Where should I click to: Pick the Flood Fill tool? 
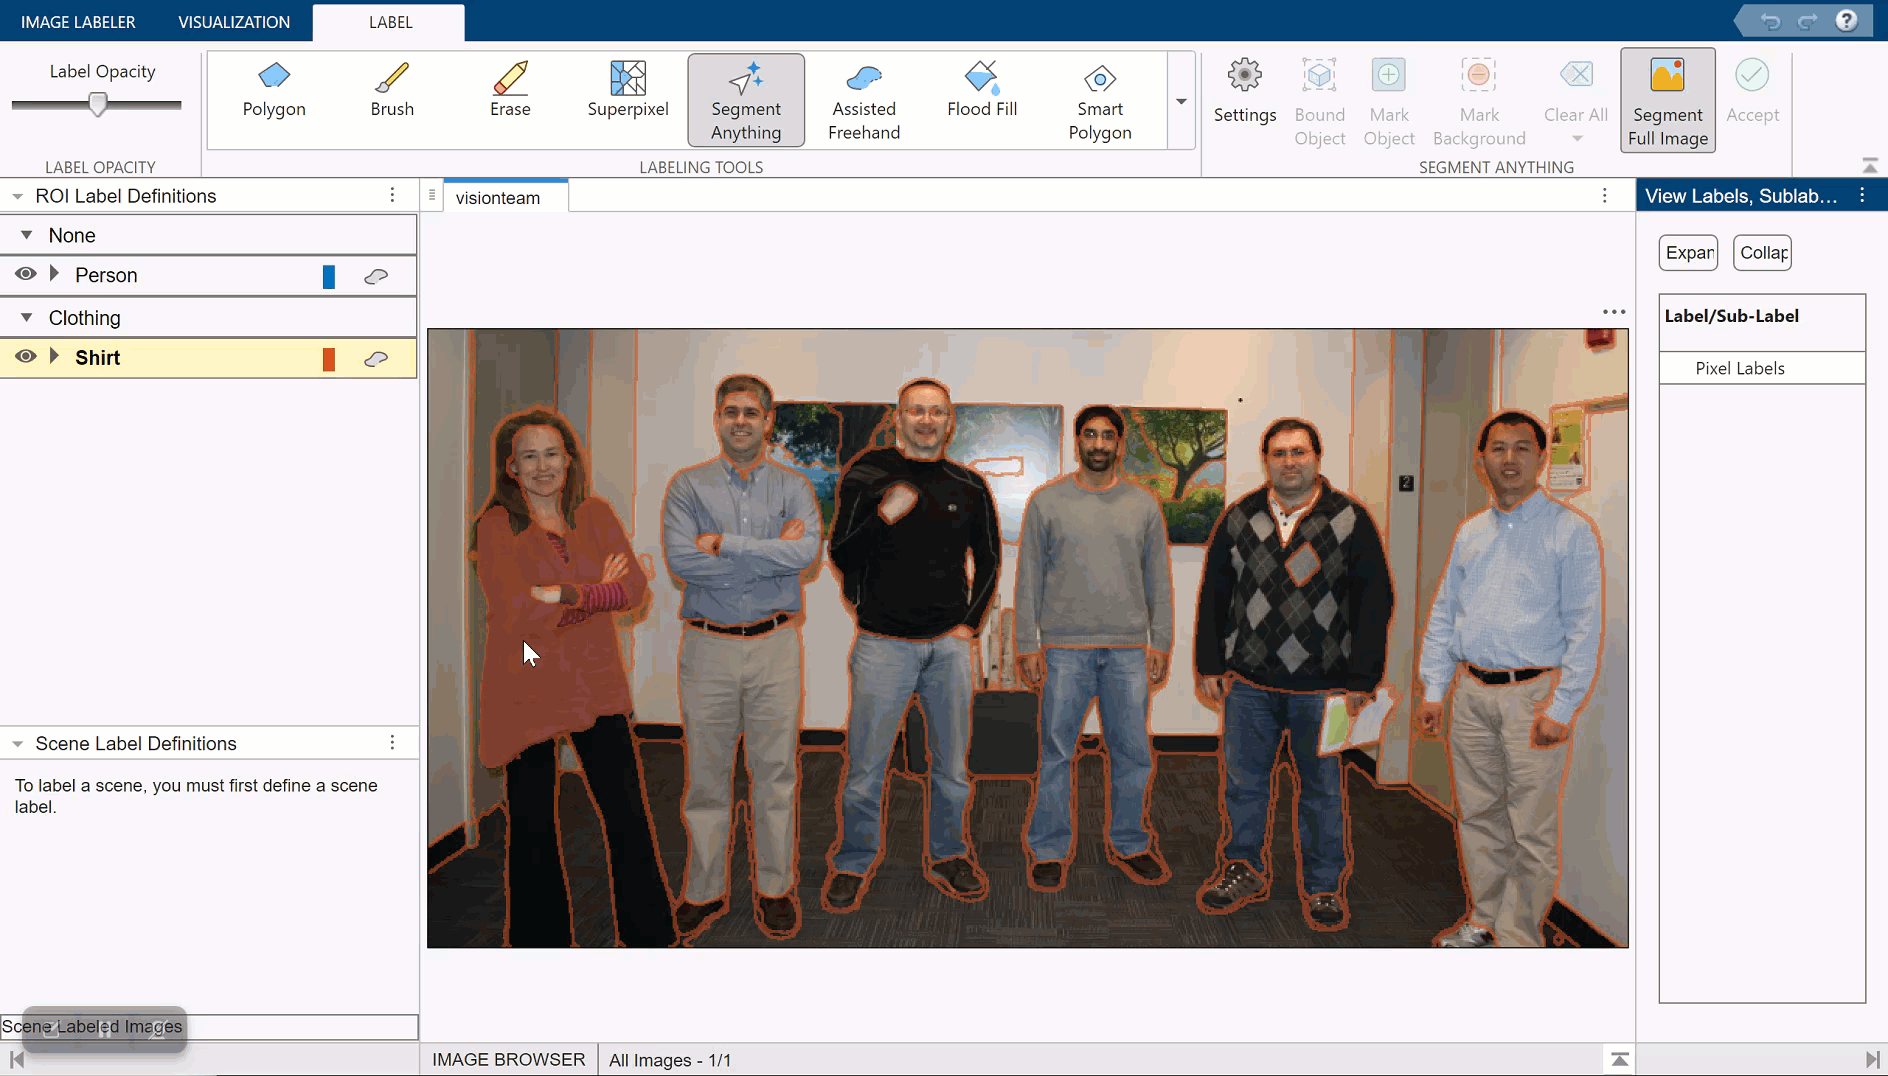point(981,91)
